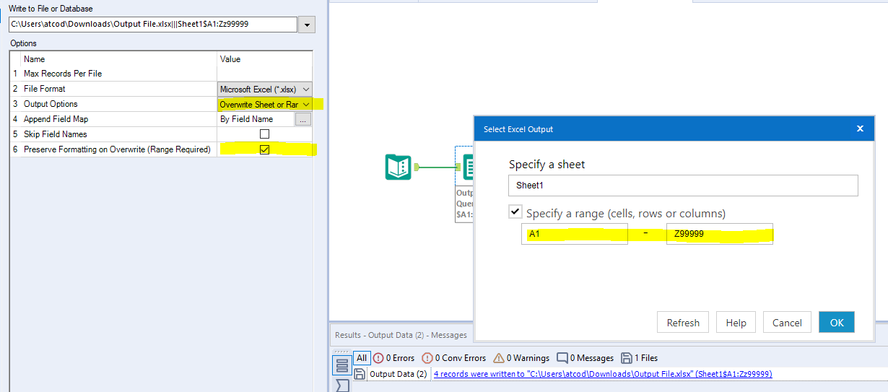Select the File Format row name

click(x=45, y=89)
